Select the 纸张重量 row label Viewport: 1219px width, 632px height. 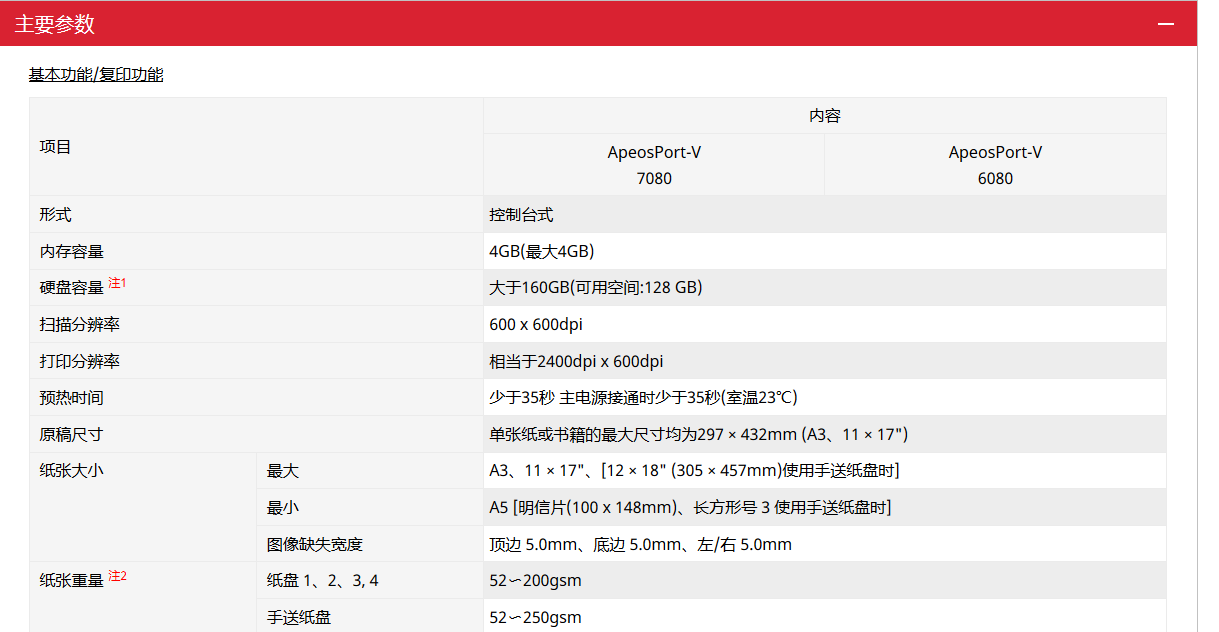[72, 581]
